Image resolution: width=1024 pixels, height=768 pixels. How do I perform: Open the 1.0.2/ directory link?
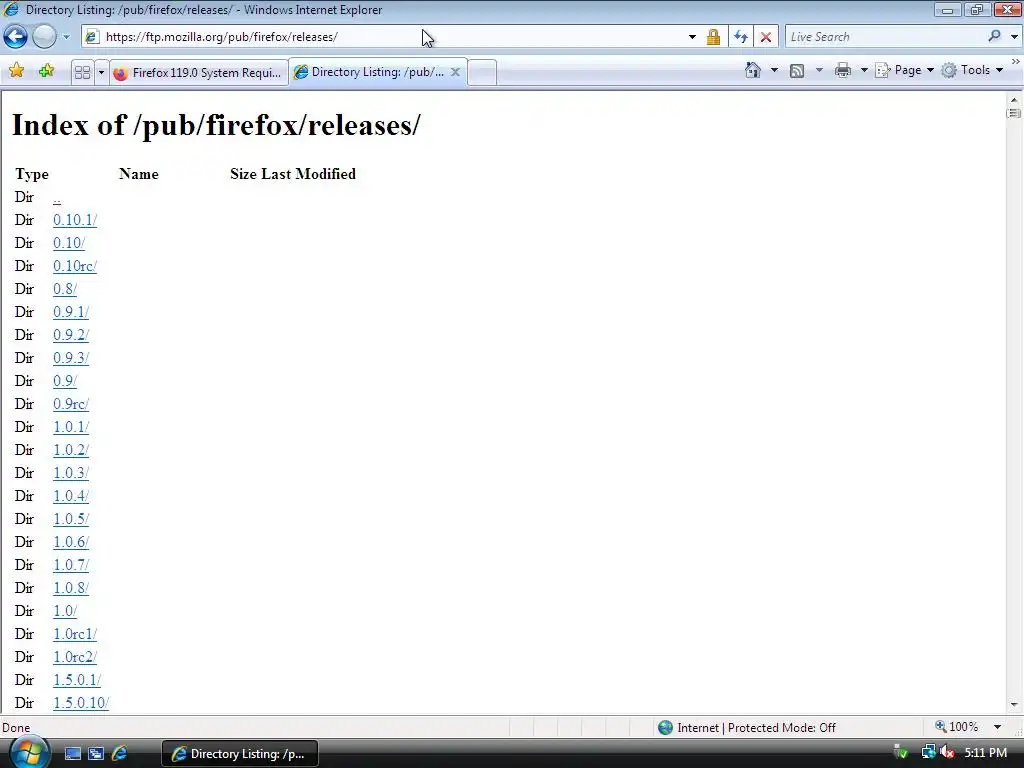point(71,450)
